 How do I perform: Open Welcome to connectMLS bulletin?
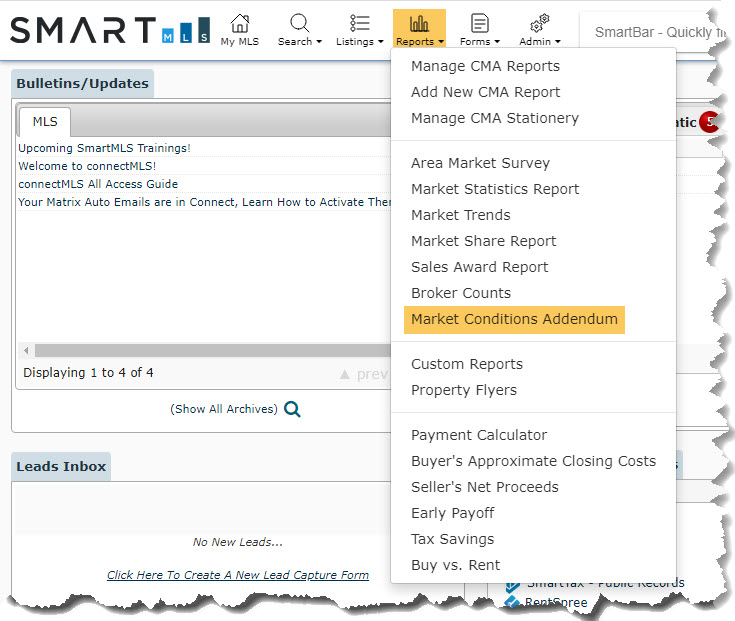(87, 166)
